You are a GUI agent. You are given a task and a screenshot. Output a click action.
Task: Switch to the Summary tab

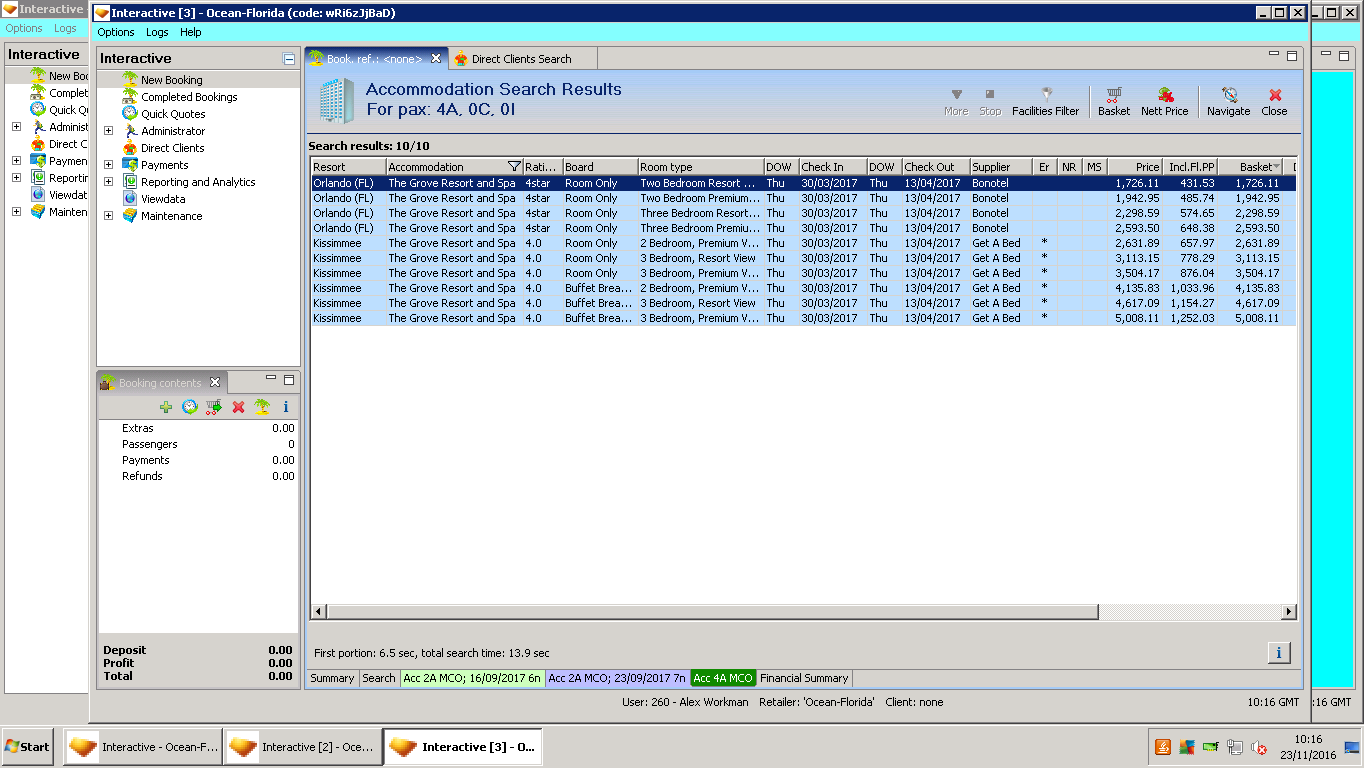(332, 678)
